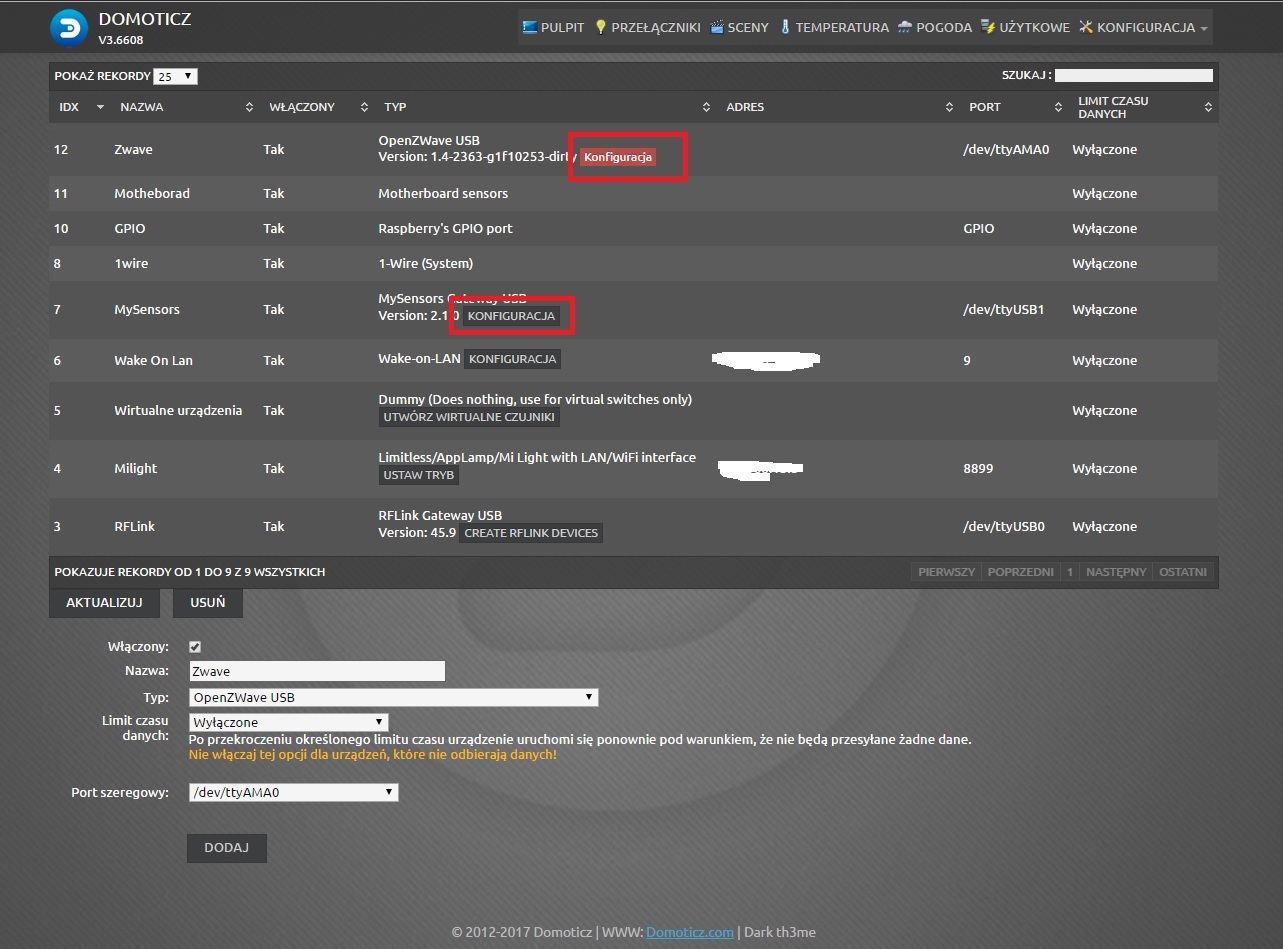Click page 1 pagination button
Screen dimensions: 1283x949
point(1069,572)
